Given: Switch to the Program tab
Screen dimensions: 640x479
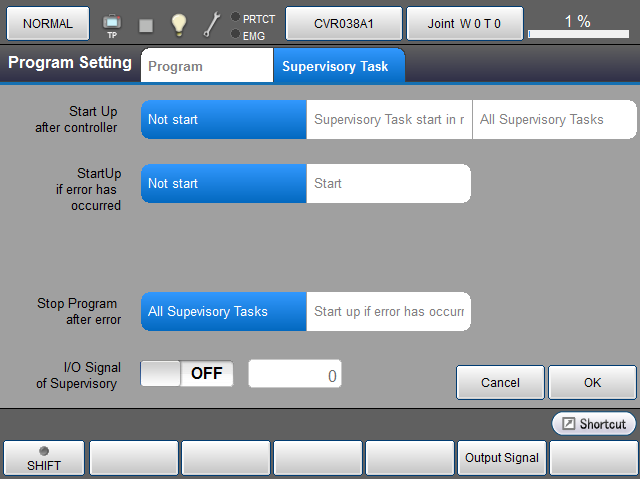Looking at the screenshot, I should pyautogui.click(x=207, y=67).
